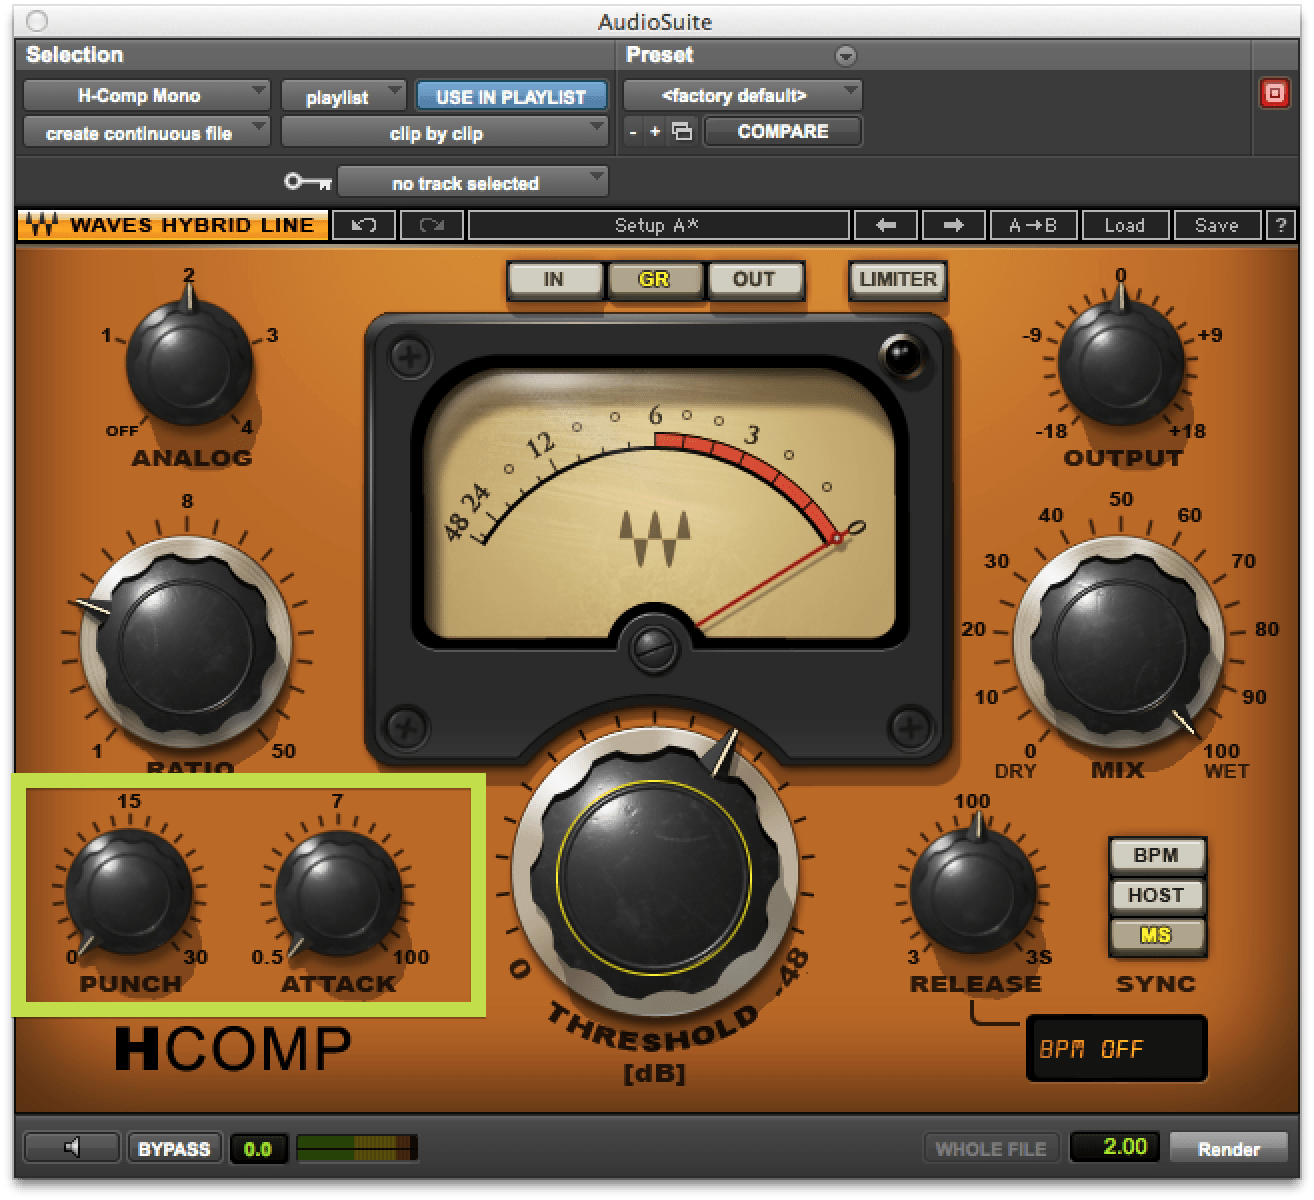Viewport: 1314px width, 1200px height.
Task: Click the window close circle in title bar
Action: [x=38, y=22]
